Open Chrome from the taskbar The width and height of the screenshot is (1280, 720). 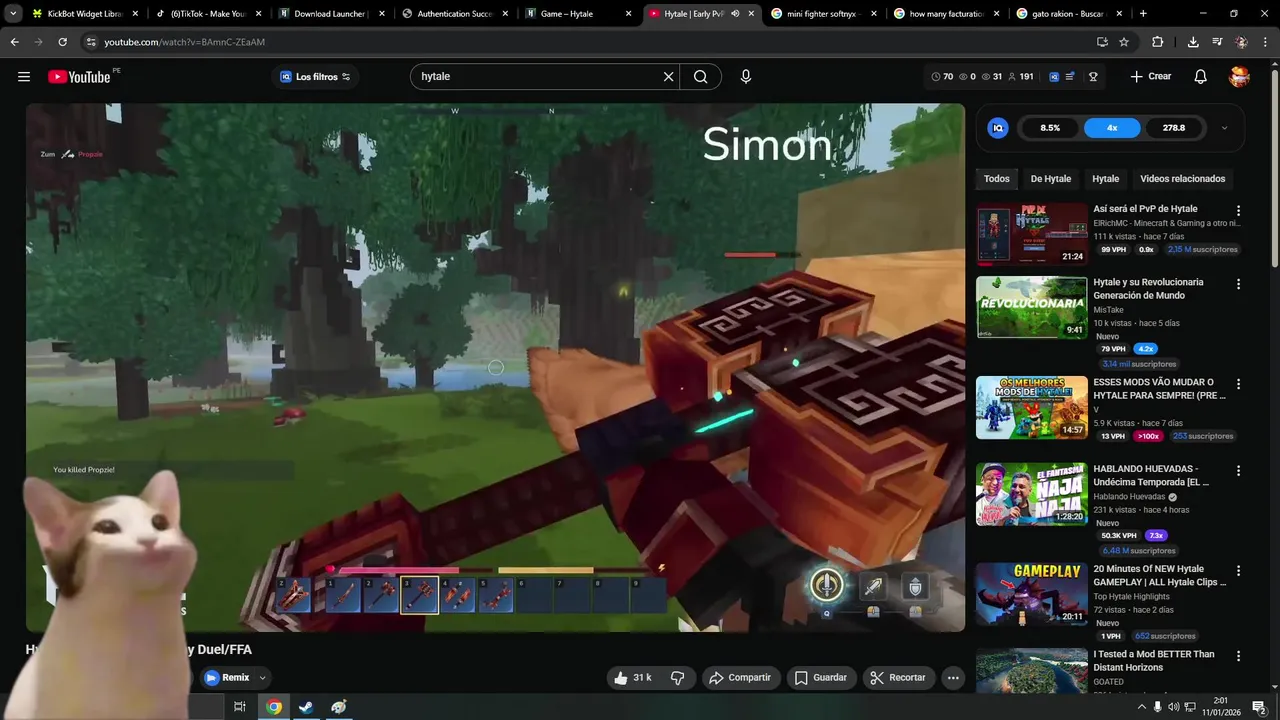274,707
